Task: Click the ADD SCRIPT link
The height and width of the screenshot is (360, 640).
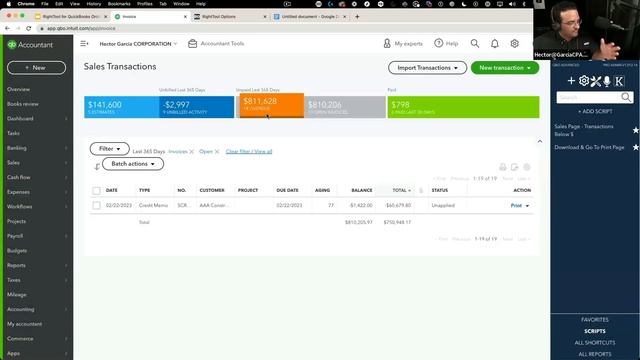Action: point(595,111)
